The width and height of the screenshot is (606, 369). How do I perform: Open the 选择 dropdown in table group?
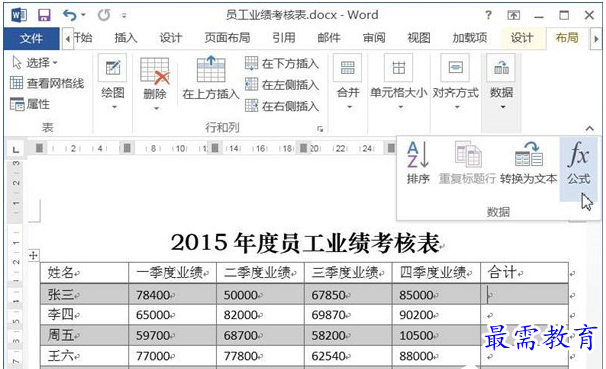pos(36,63)
